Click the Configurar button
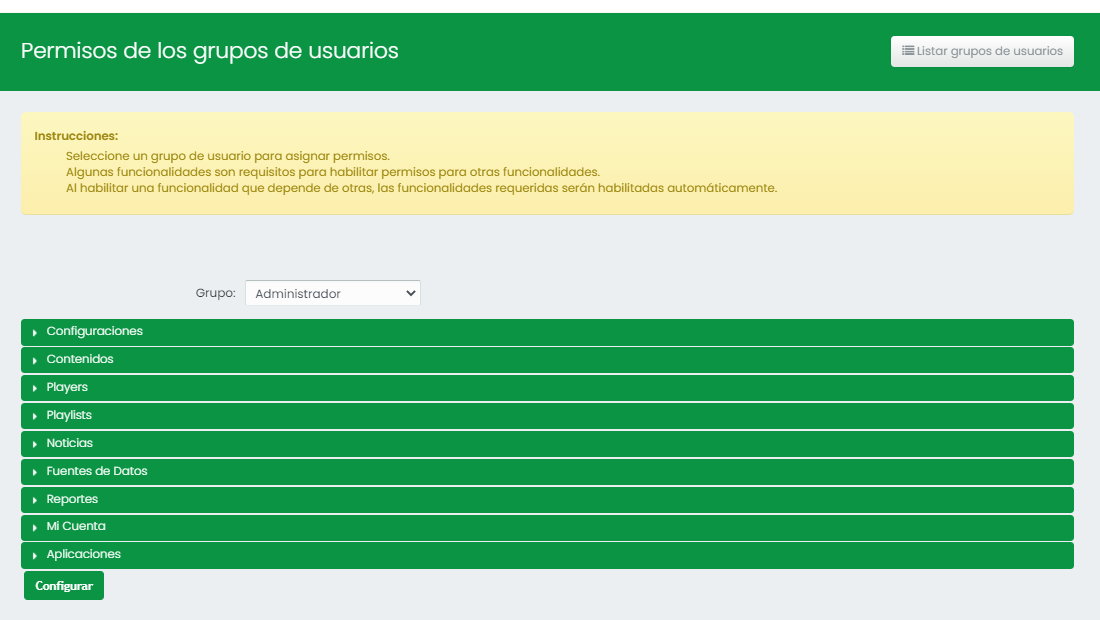1100x620 pixels. pos(64,586)
